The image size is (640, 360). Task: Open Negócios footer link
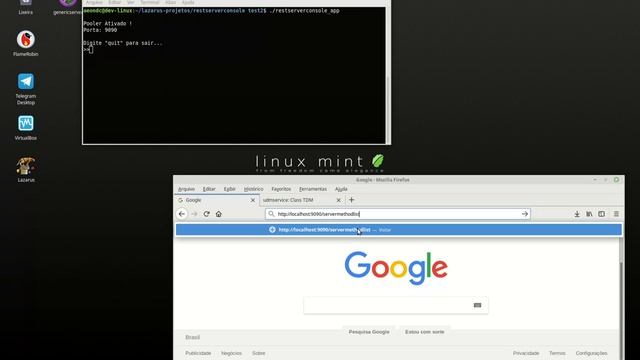point(231,353)
